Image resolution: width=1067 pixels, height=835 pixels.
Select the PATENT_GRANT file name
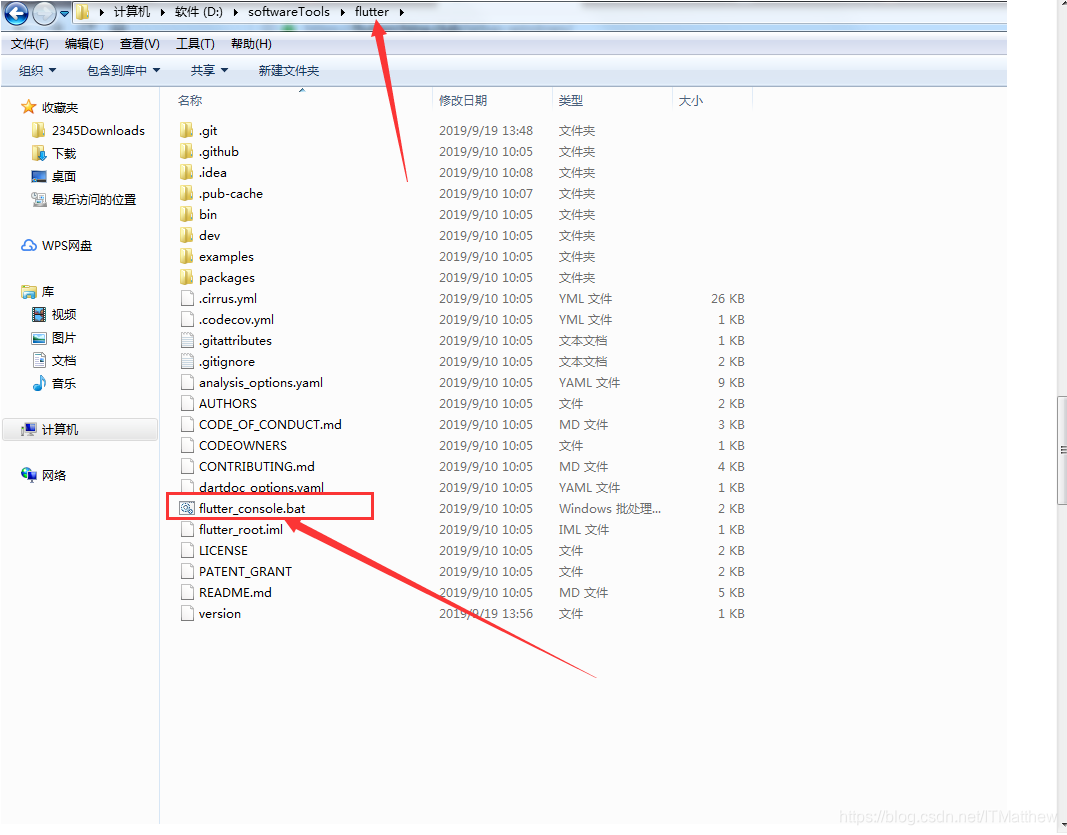245,572
